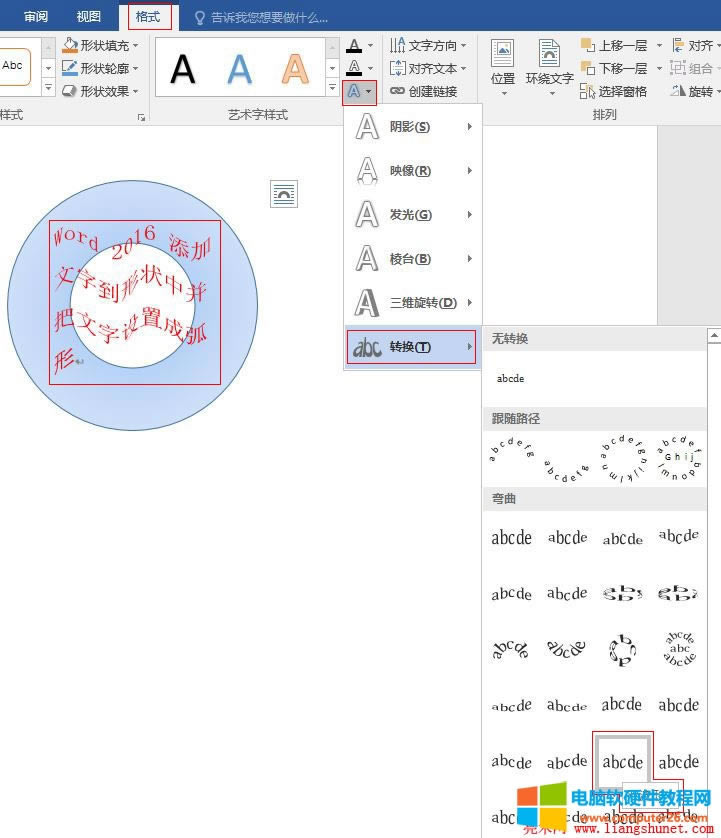The image size is (721, 838).
Task: Open 对齐文本 align text dropdown
Action: coord(428,68)
